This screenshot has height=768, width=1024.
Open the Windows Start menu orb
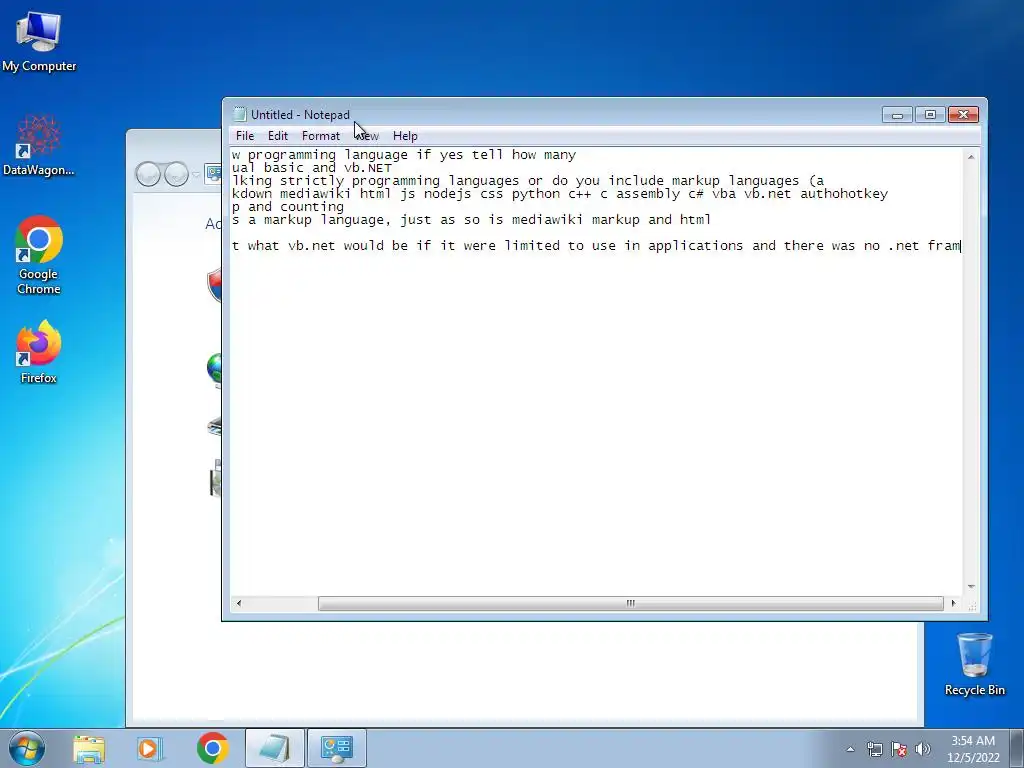[26, 748]
